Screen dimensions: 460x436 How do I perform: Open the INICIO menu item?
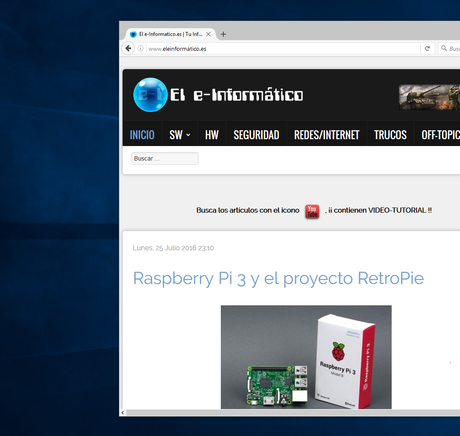142,135
